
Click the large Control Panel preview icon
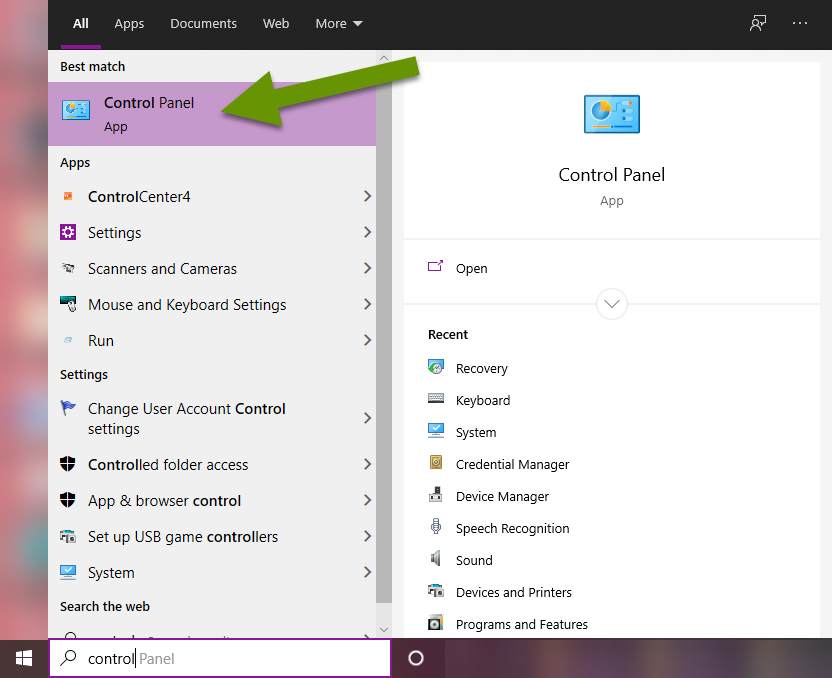click(611, 114)
